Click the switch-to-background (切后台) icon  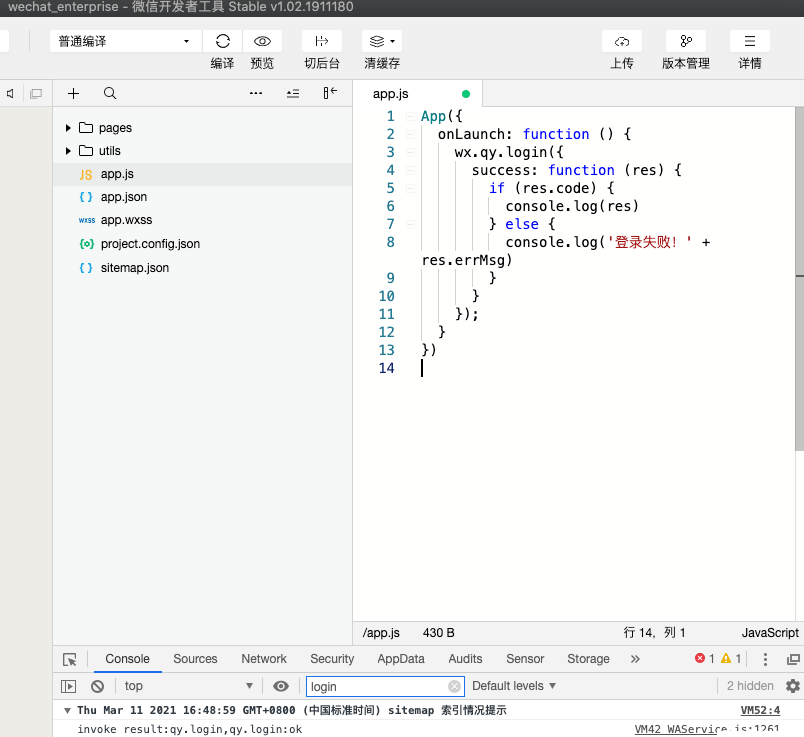(321, 41)
